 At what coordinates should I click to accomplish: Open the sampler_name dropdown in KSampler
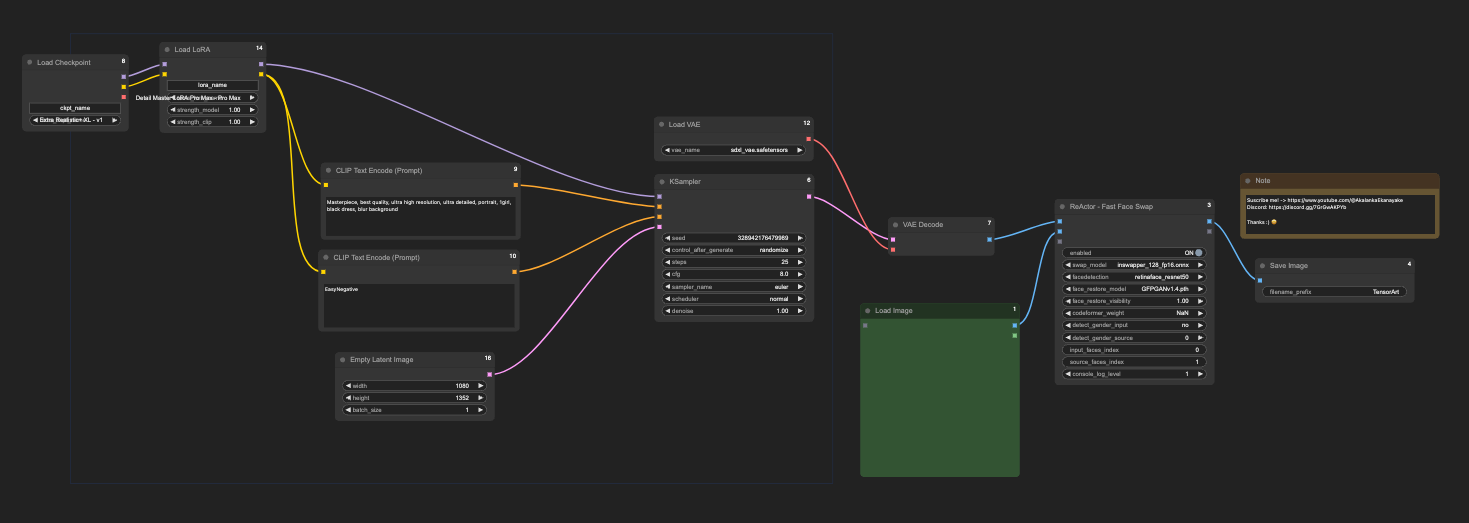[x=734, y=286]
